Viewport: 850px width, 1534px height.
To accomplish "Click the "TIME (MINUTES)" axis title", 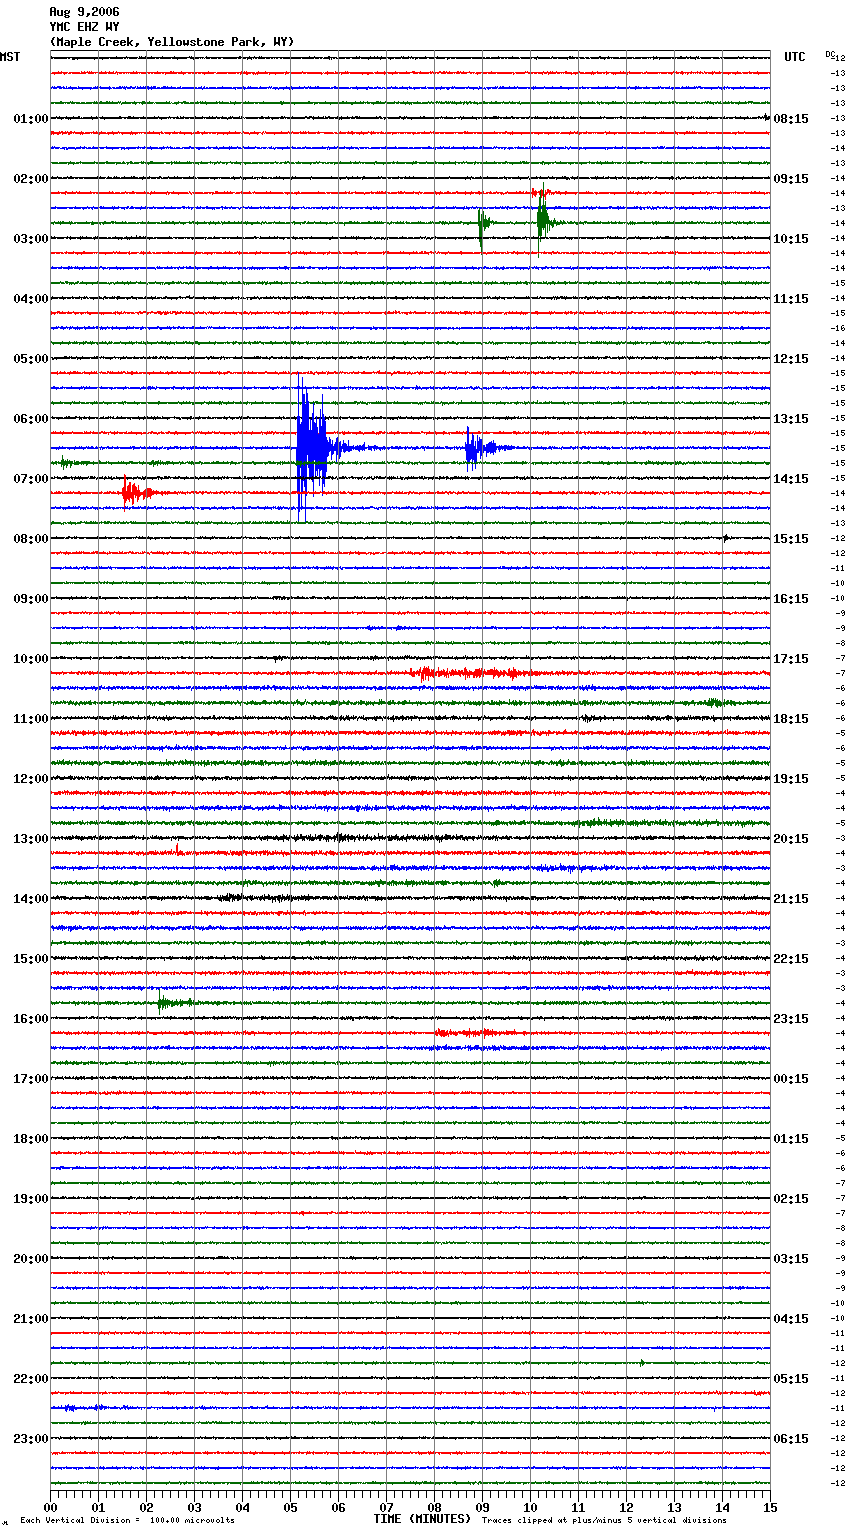I will [422, 1519].
